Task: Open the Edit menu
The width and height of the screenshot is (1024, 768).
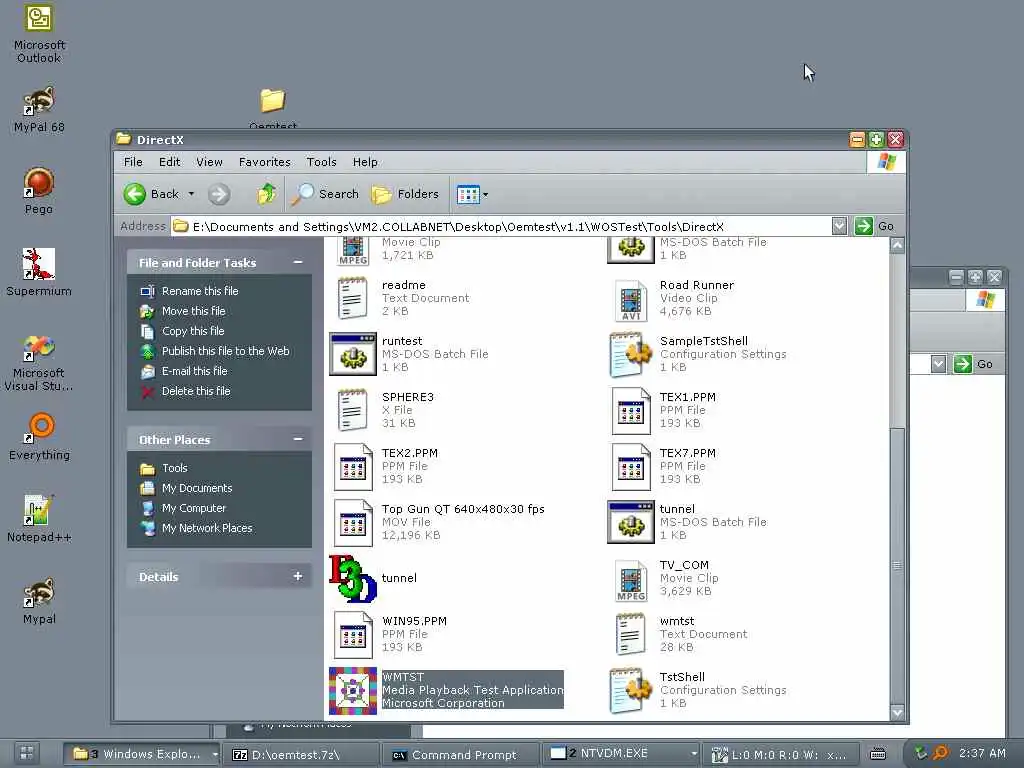Action: click(x=170, y=162)
